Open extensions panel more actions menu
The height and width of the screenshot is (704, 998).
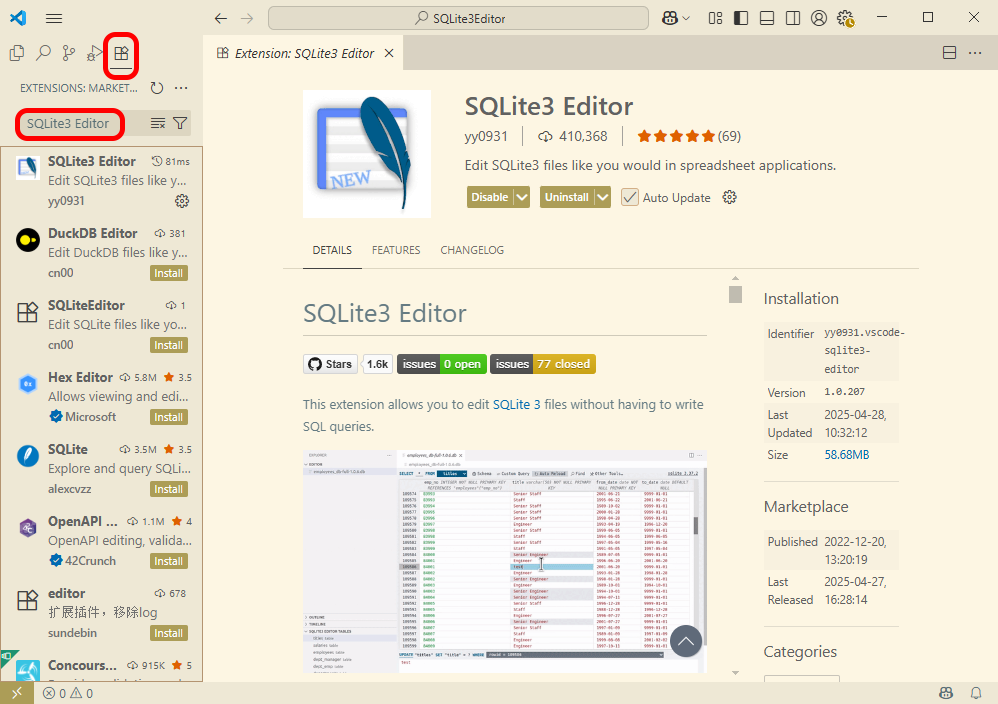pos(181,88)
